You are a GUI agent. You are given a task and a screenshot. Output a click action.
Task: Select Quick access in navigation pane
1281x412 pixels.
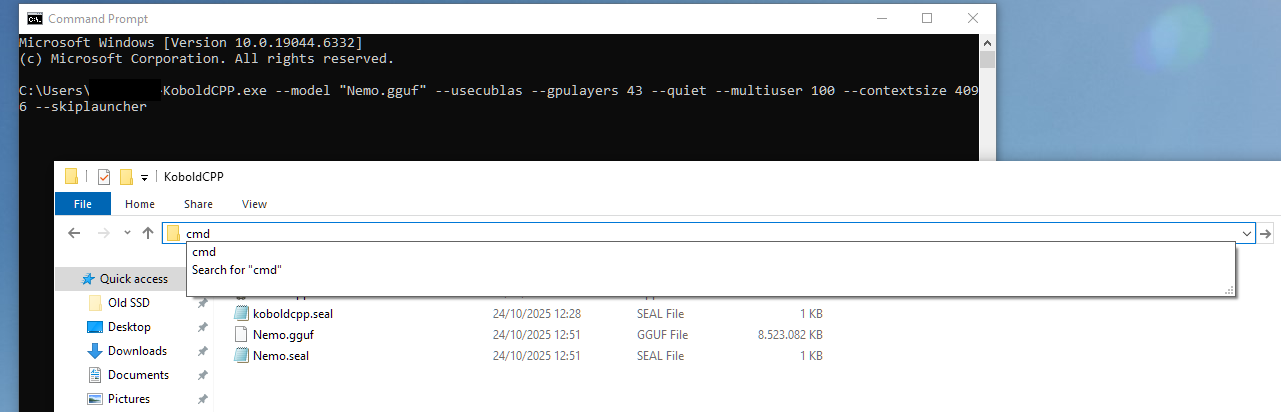[x=133, y=279]
